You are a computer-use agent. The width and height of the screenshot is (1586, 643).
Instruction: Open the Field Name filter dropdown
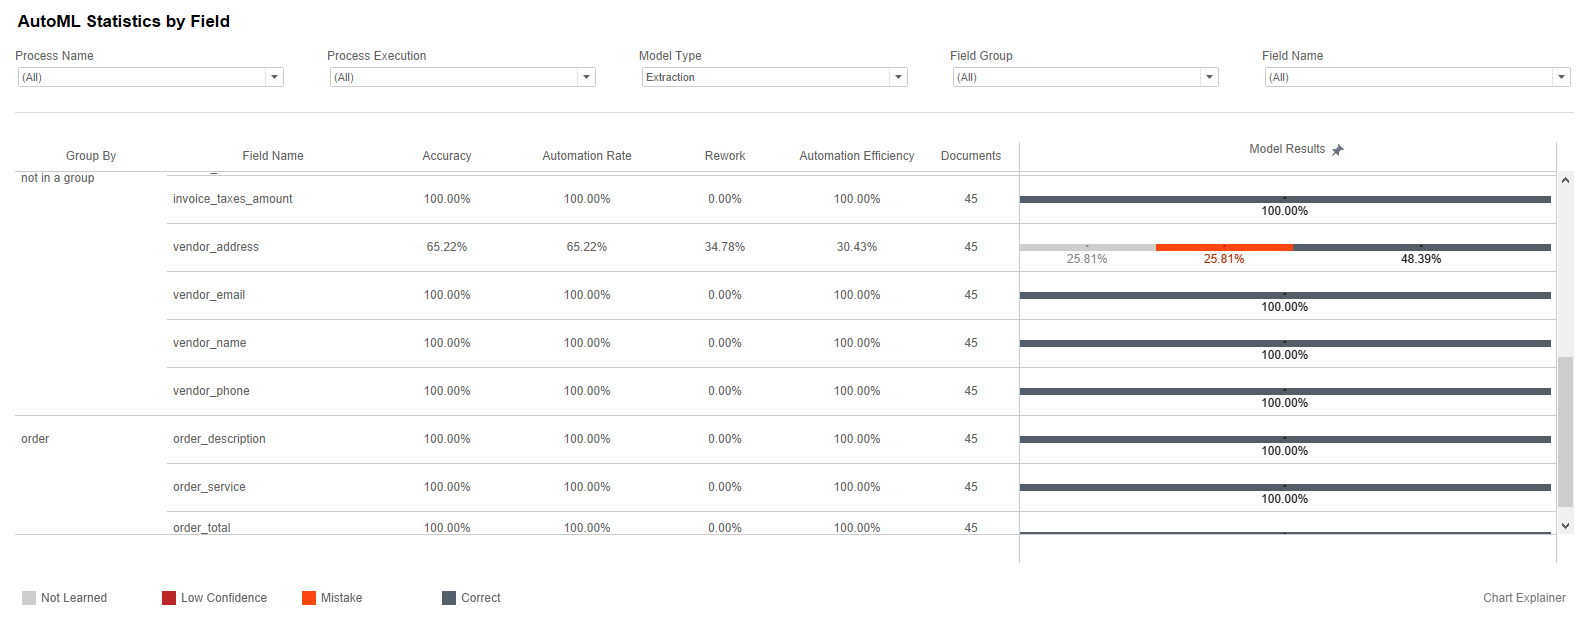1418,77
